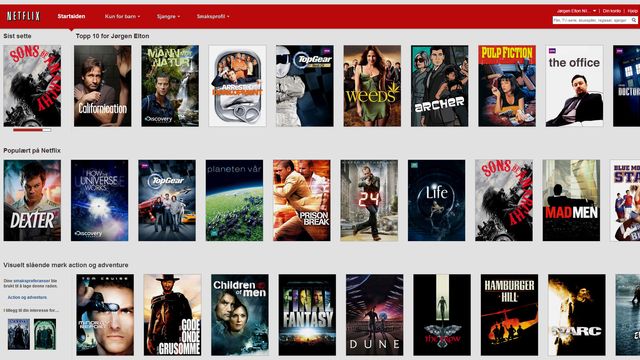
Task: Open How the Universe Works poster
Action: (100, 200)
